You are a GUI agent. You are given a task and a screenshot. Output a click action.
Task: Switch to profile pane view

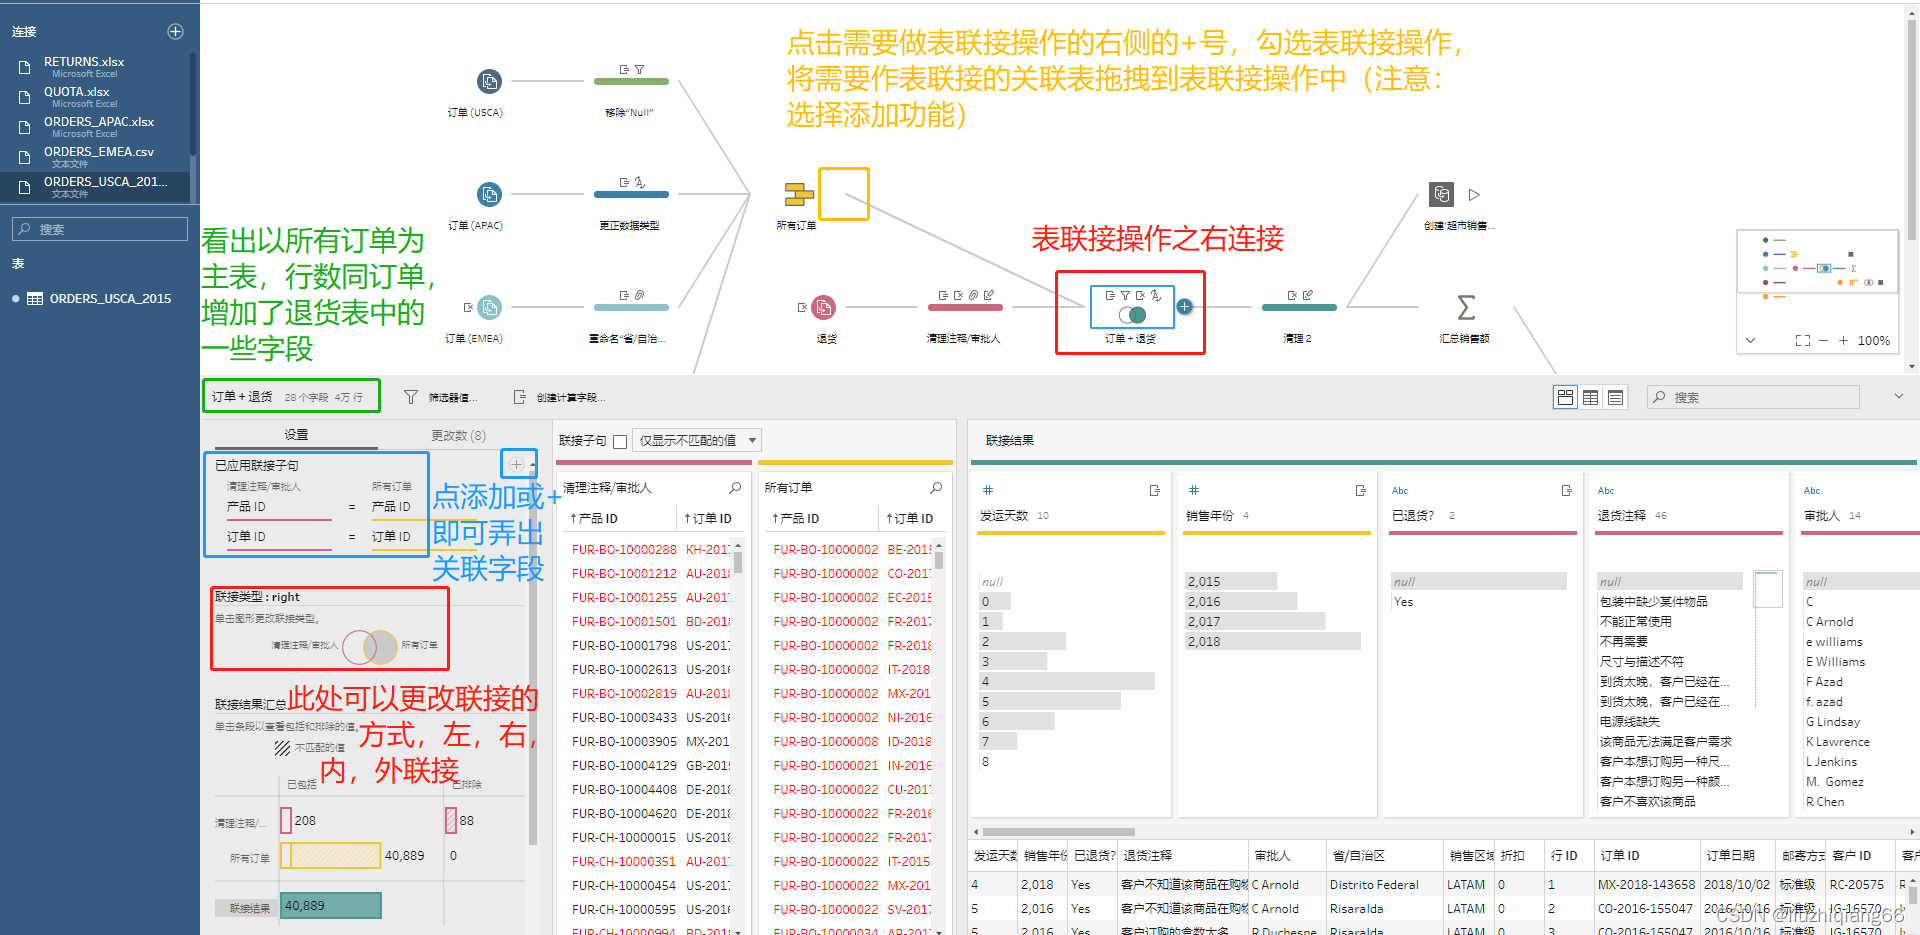point(1565,397)
